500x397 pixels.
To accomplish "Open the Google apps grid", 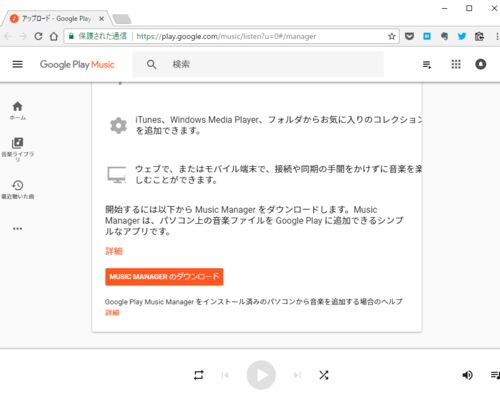I will tap(456, 64).
